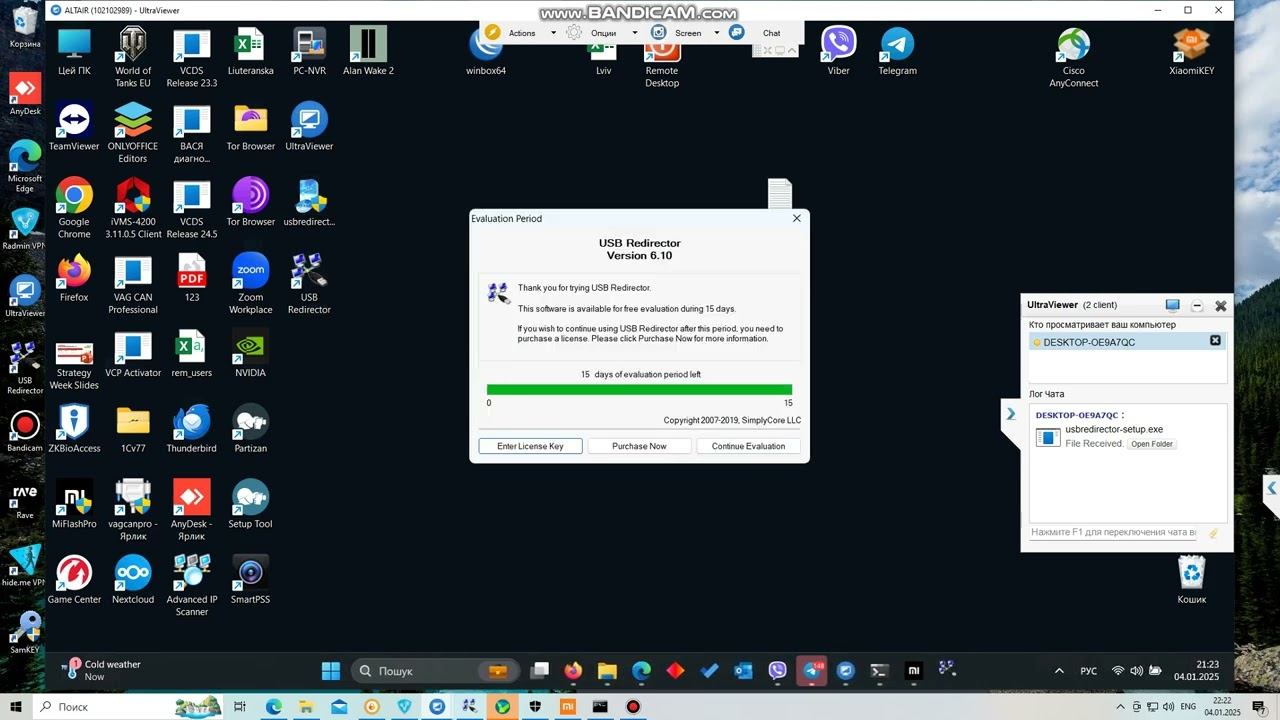
Task: Select the Advanced IP Scanner shortcut
Action: (x=191, y=585)
